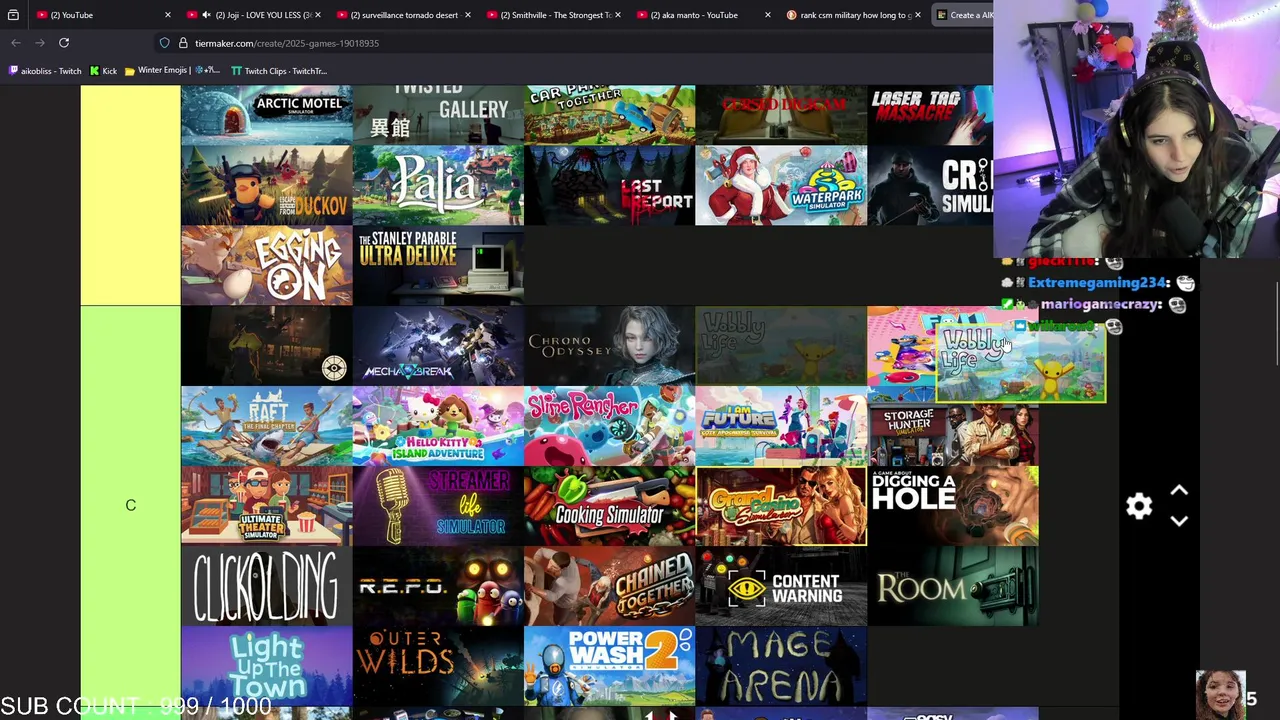Open the surveillance tornado desert tab

tap(404, 15)
